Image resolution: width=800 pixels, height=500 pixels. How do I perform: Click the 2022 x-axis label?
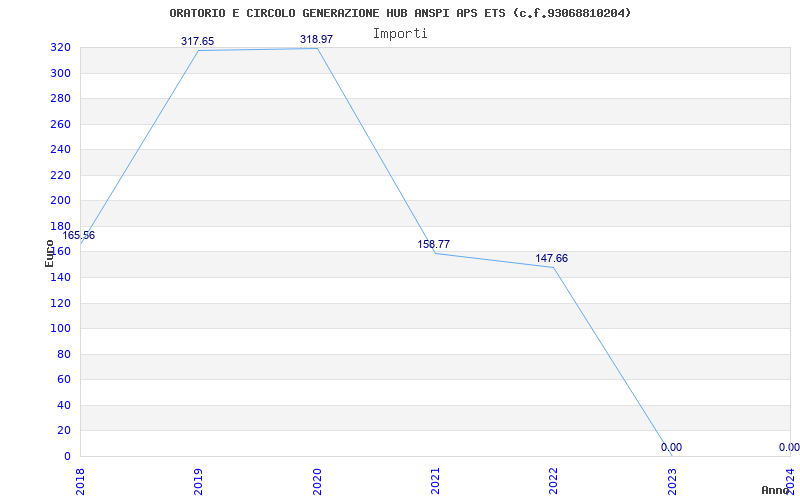pos(554,480)
